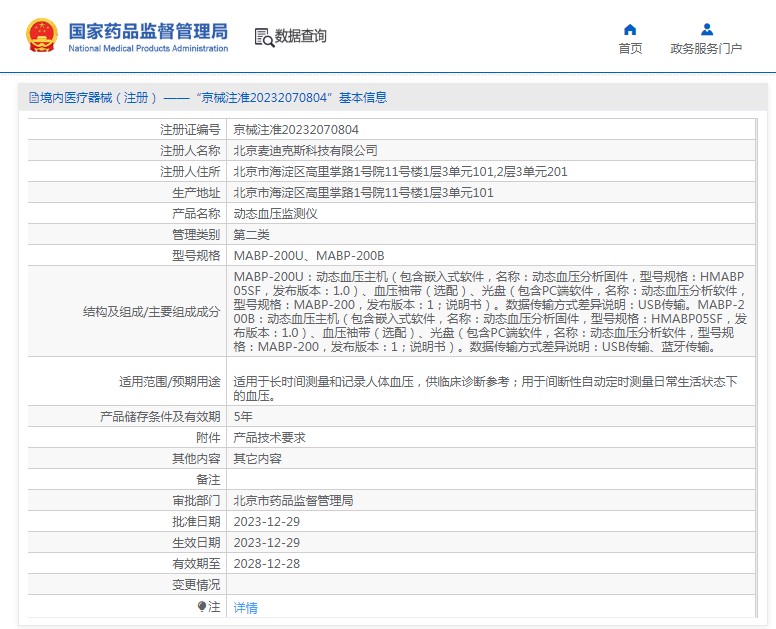Click 国家药品监督管理局 title
This screenshot has height=629, width=776.
tap(148, 31)
